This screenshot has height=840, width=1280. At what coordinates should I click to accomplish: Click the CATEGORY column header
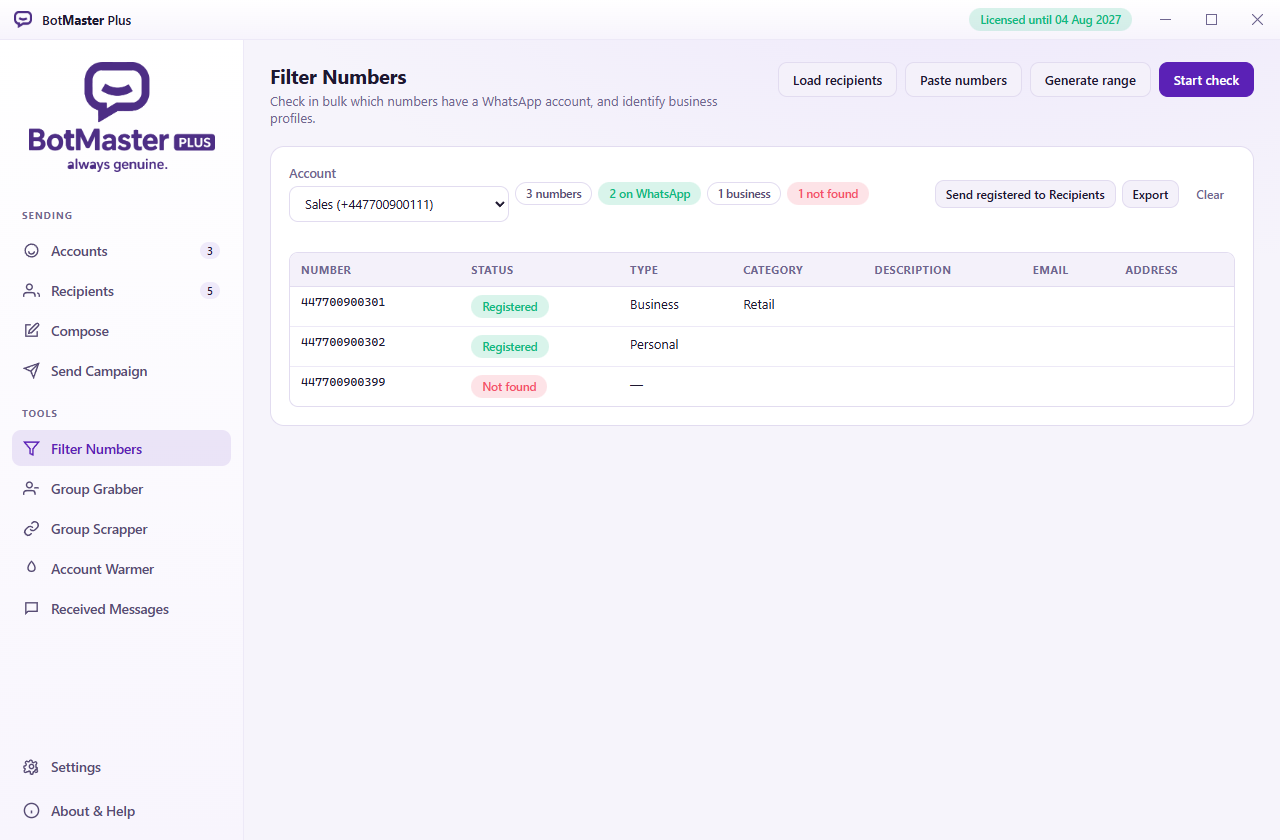click(773, 270)
